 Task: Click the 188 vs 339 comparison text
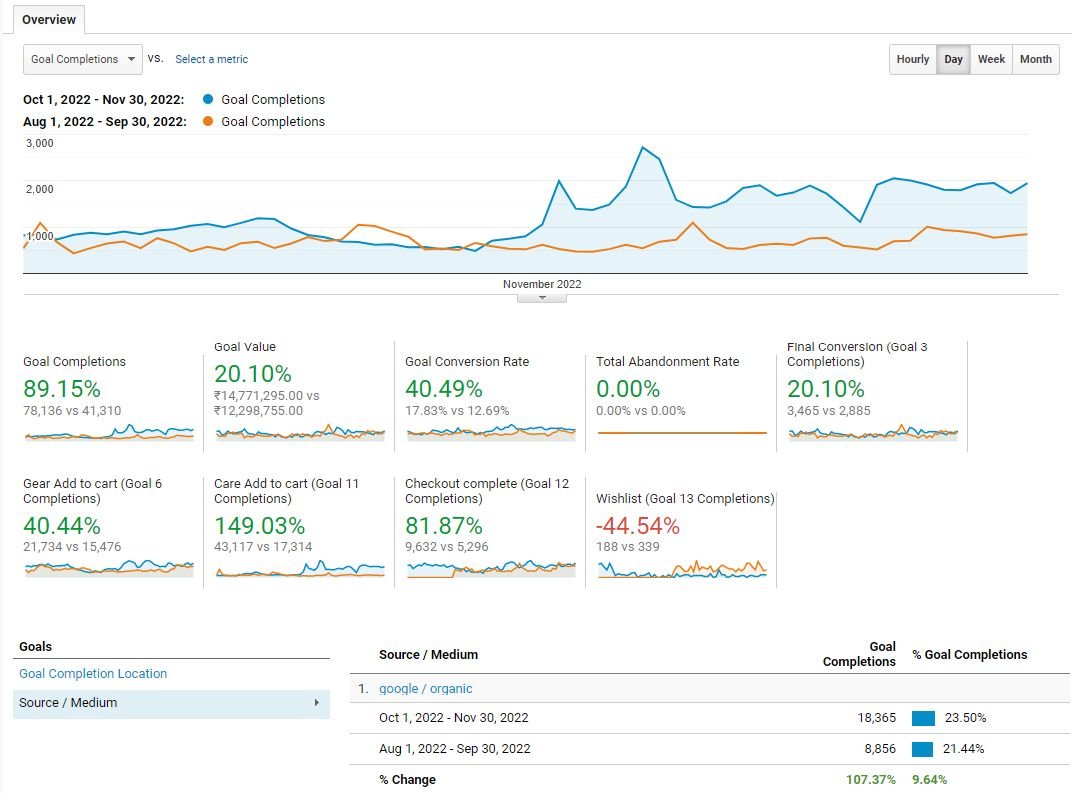(x=628, y=547)
